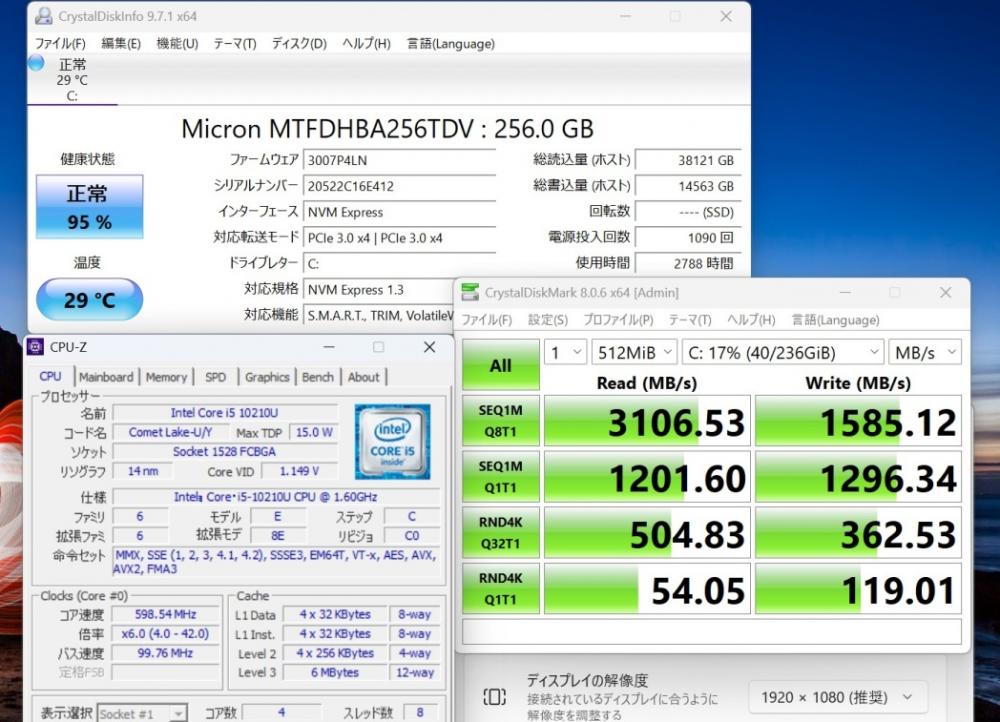Run the SEQ1M Q1T1 benchmark
1000x722 pixels.
(501, 476)
